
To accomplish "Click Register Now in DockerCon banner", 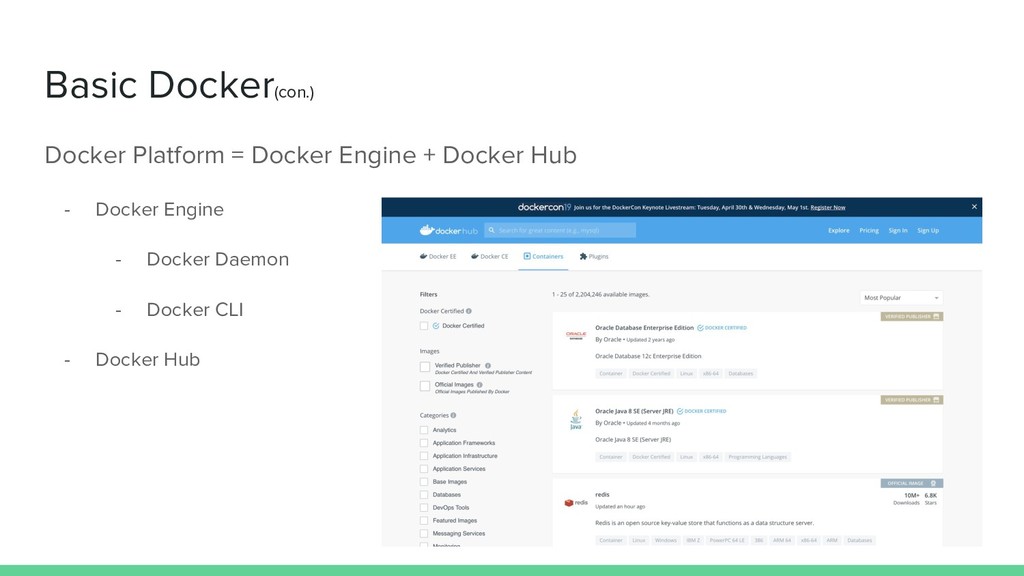I will point(827,208).
